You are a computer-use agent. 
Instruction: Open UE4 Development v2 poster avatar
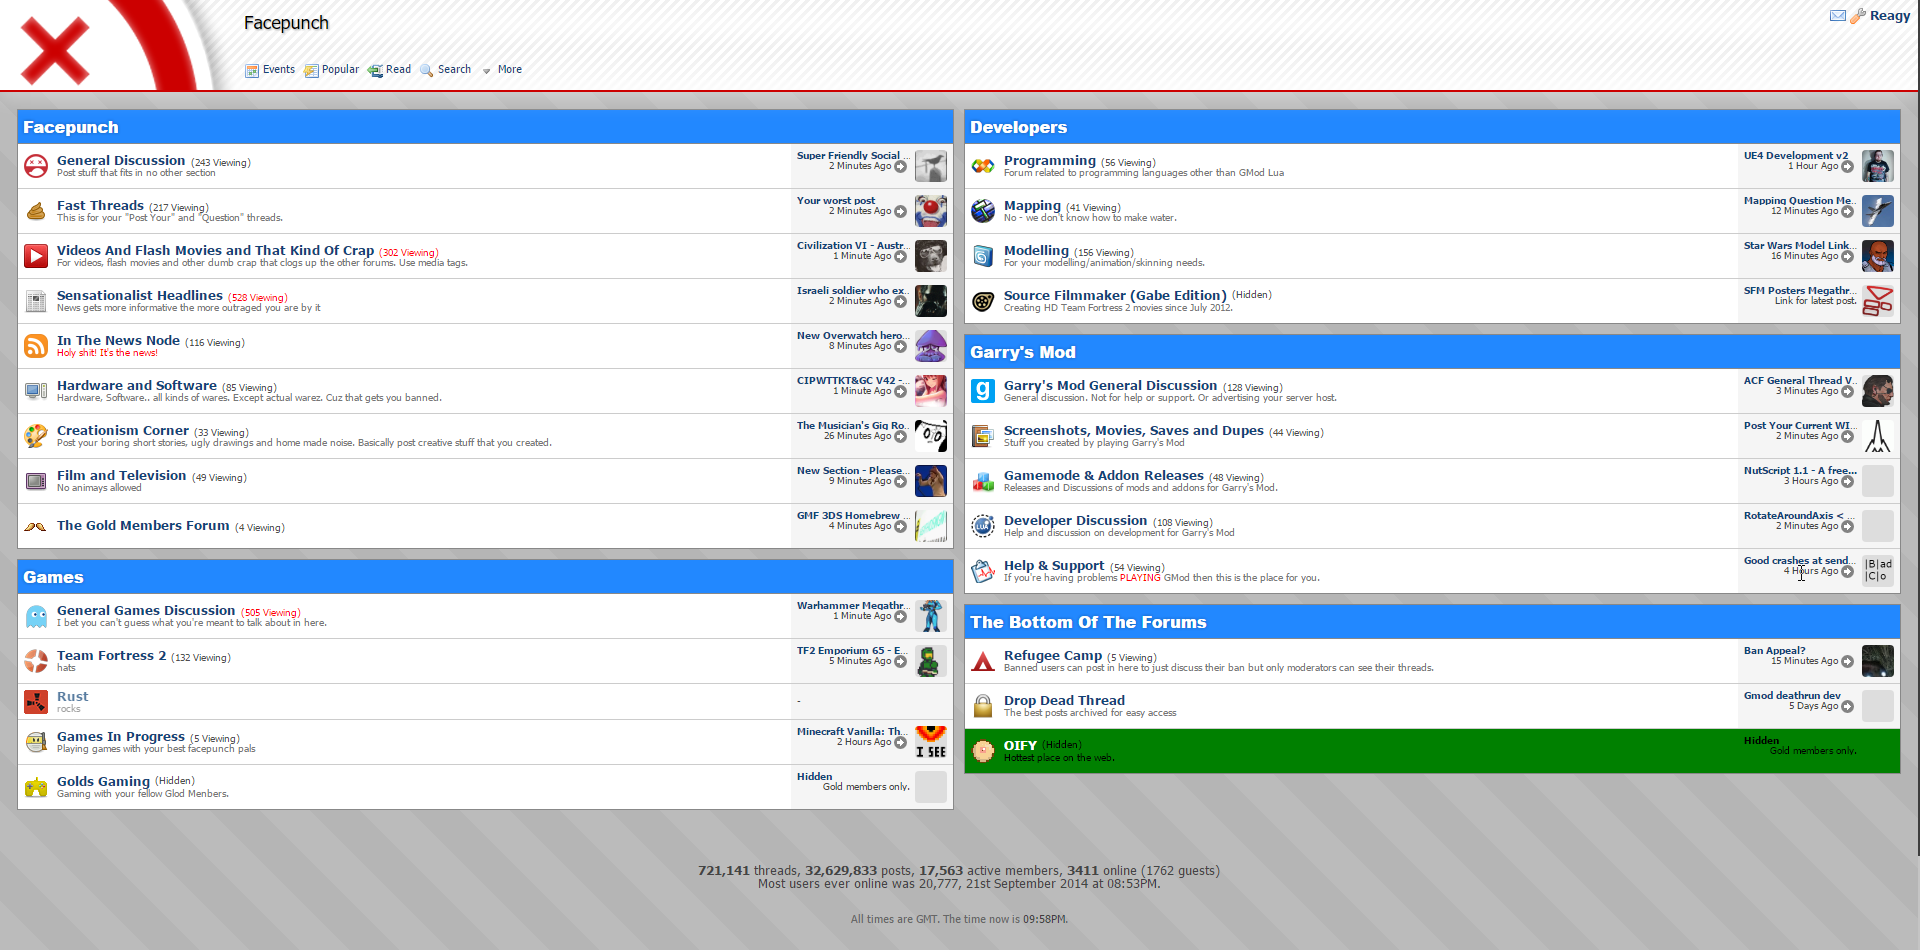click(1878, 166)
